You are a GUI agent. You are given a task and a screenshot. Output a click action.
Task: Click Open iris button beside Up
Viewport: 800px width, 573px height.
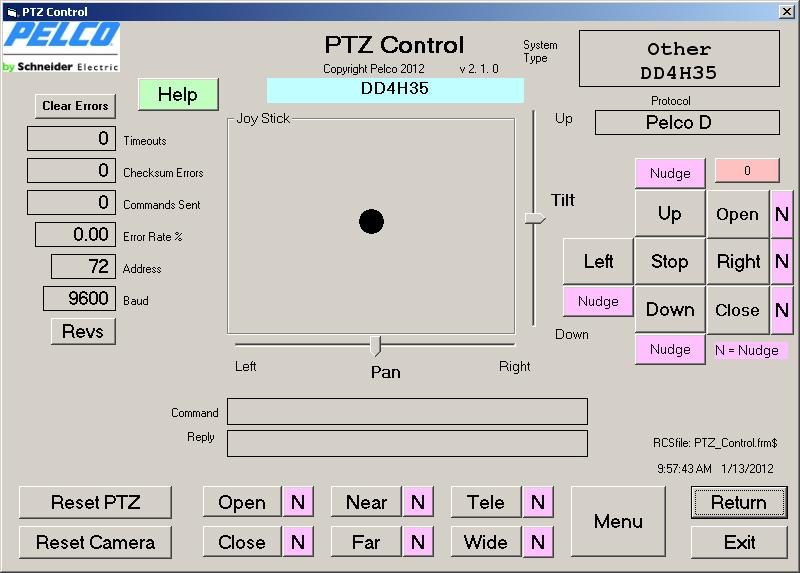click(x=738, y=214)
